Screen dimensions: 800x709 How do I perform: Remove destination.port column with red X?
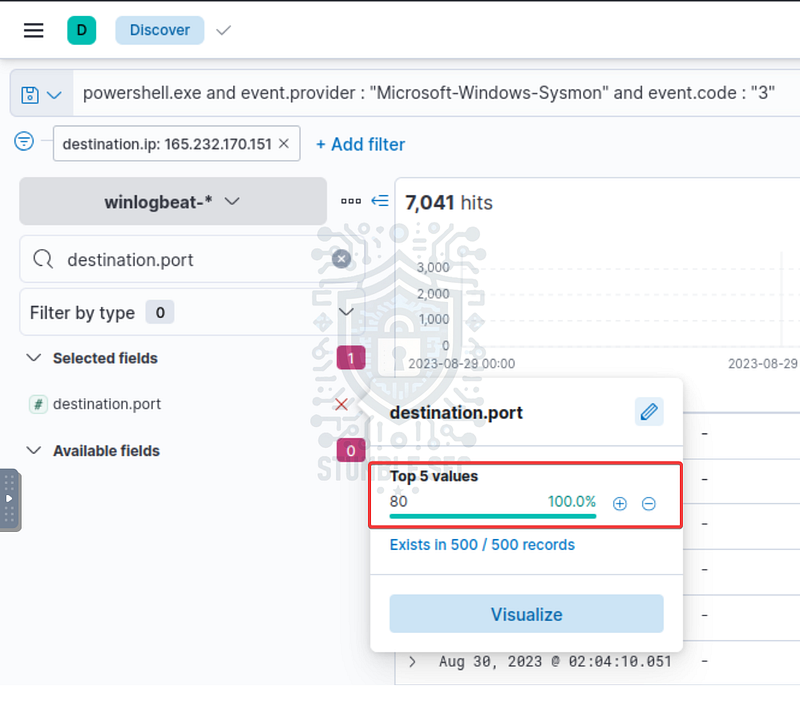[341, 404]
